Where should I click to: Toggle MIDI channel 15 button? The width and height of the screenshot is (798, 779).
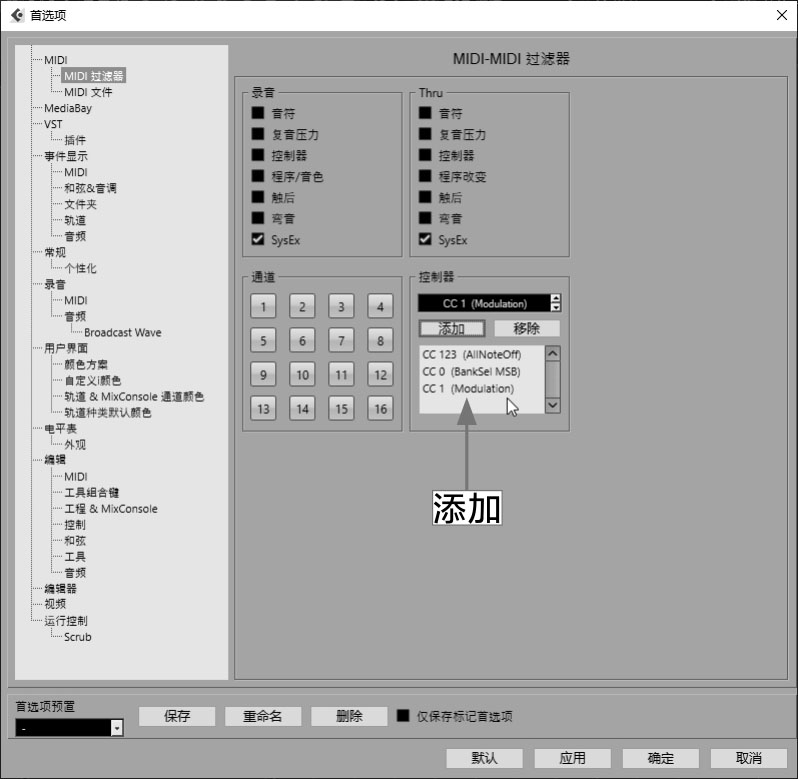coord(341,409)
